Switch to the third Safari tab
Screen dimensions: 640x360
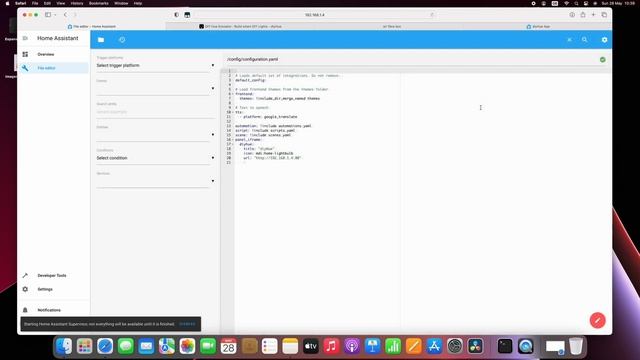[x=391, y=27]
